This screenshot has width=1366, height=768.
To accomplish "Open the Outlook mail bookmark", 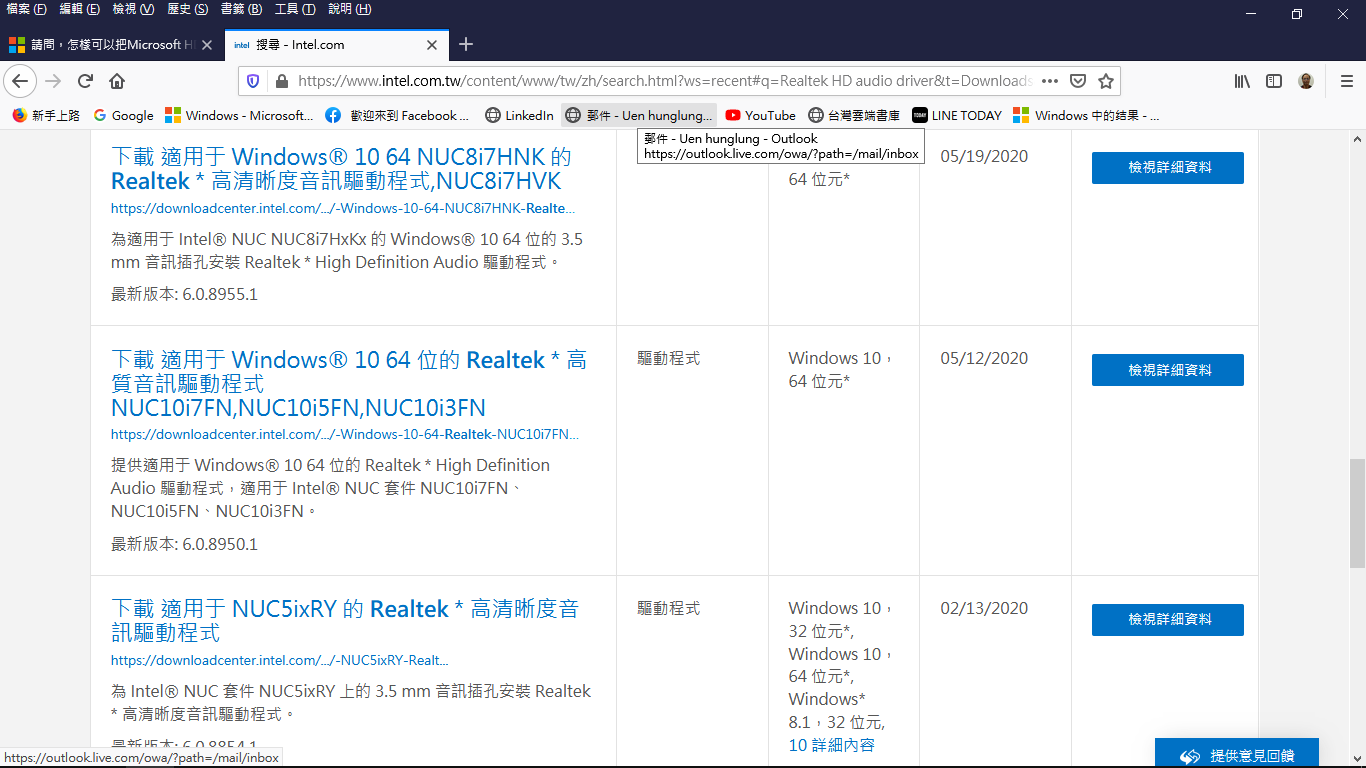I will (x=639, y=115).
